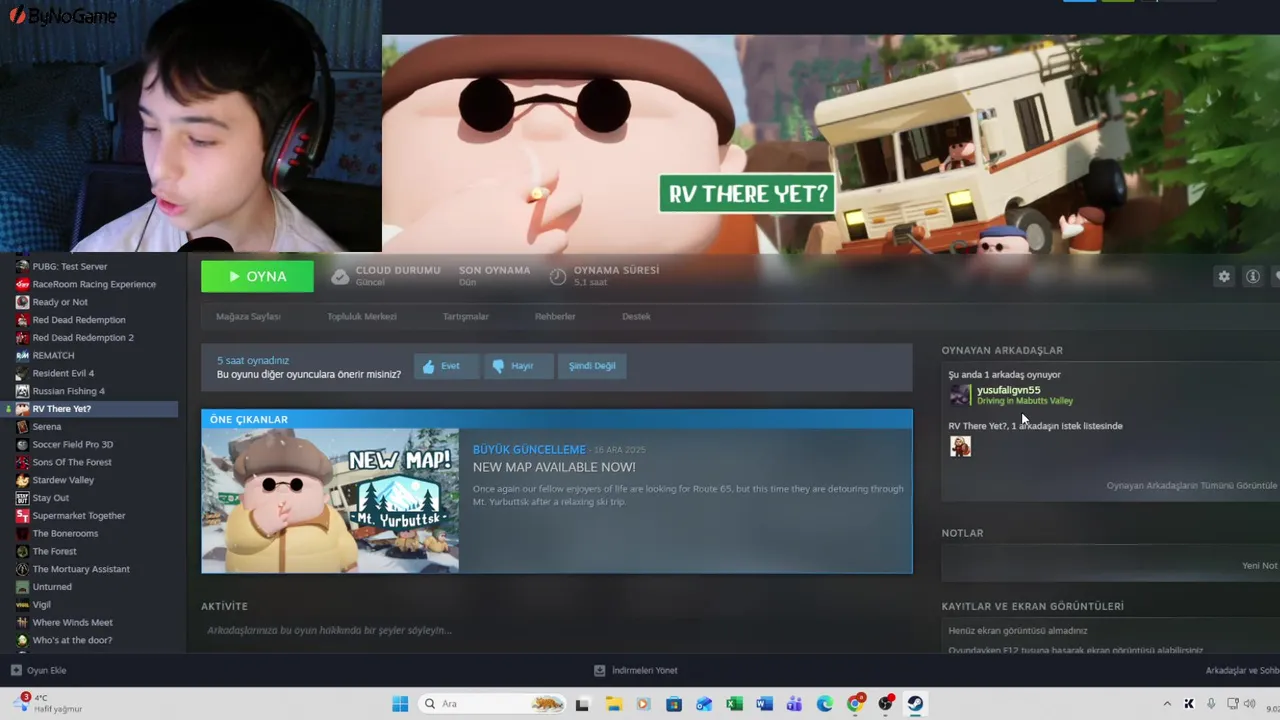This screenshot has width=1280, height=720.
Task: Select The Forest in library list
Action: click(54, 552)
